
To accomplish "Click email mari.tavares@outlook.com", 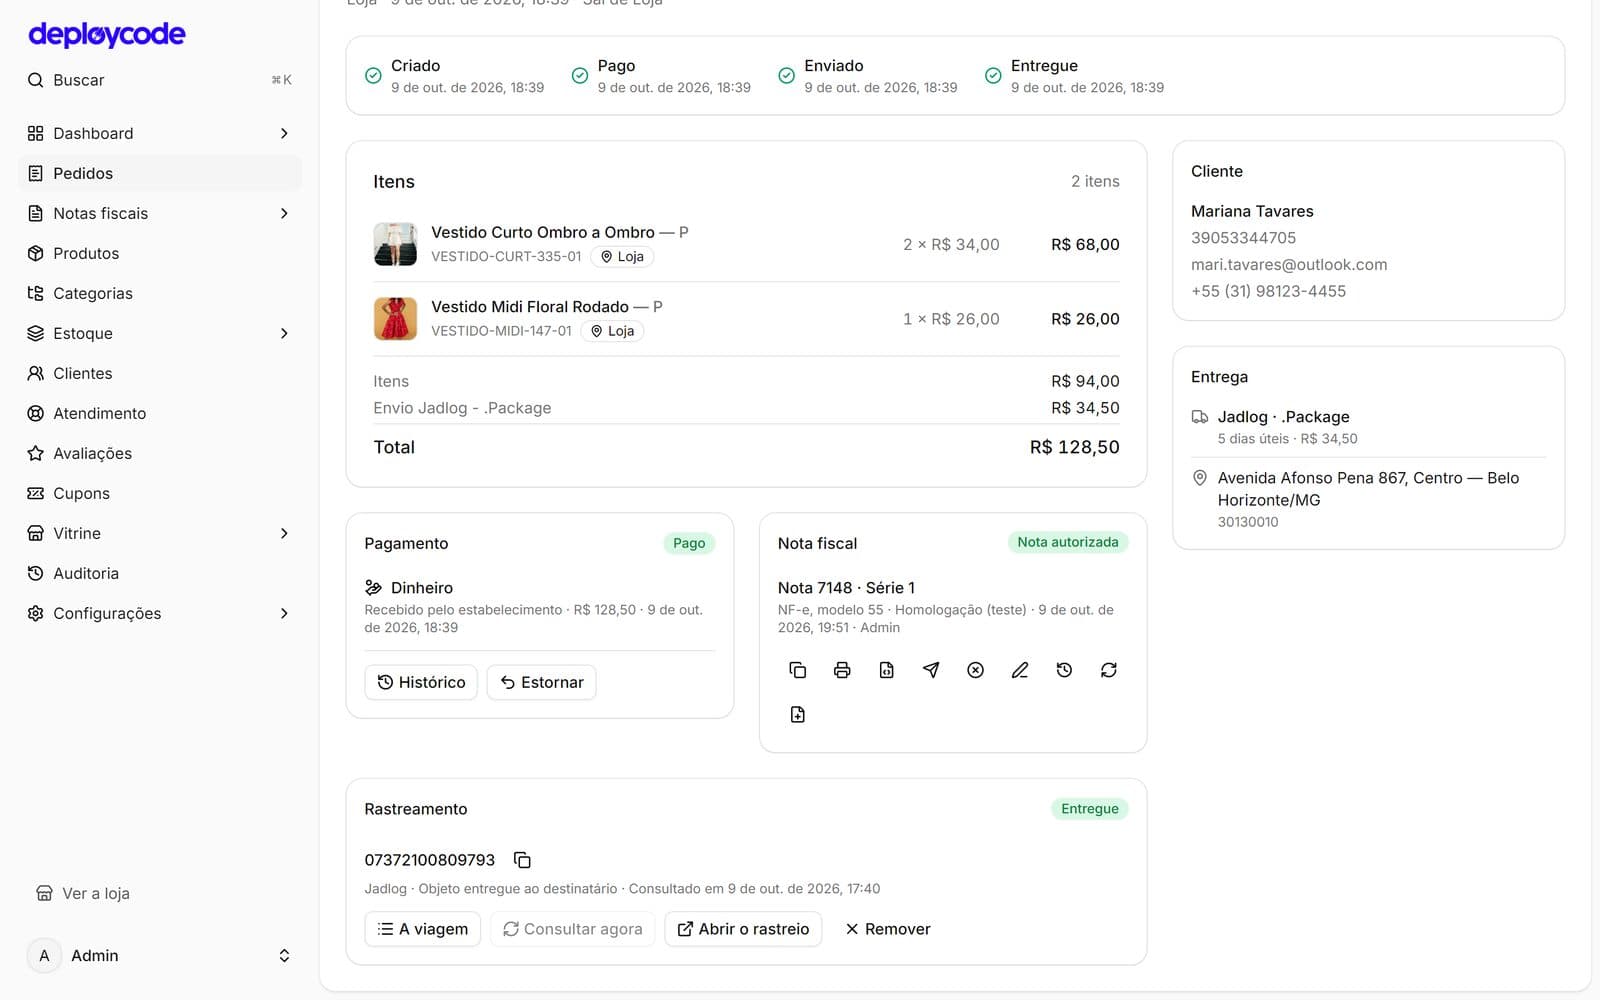I will [x=1289, y=265].
